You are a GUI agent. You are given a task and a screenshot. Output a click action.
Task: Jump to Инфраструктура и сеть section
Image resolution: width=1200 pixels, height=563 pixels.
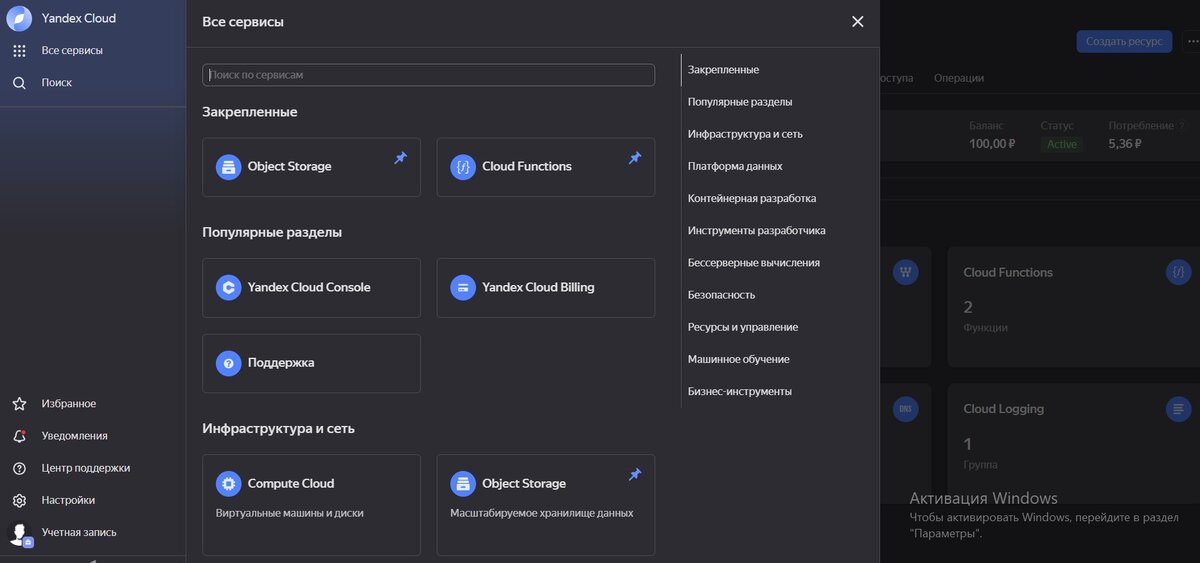pyautogui.click(x=745, y=134)
